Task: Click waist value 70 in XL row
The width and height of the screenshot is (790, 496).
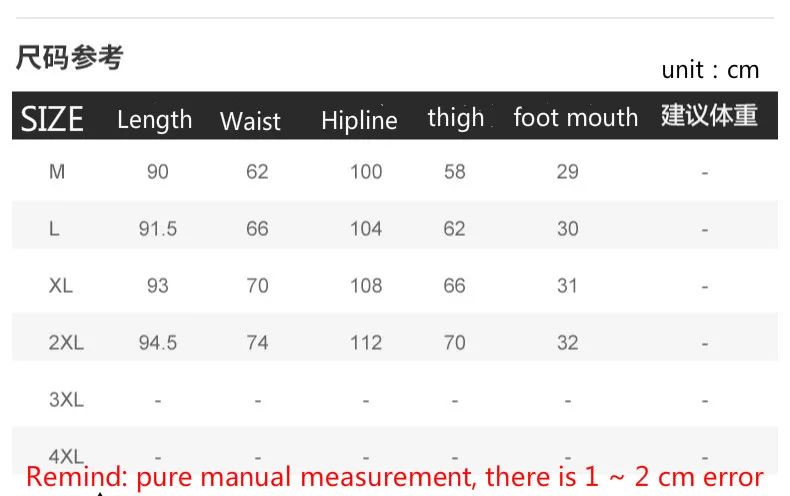Action: click(x=257, y=286)
